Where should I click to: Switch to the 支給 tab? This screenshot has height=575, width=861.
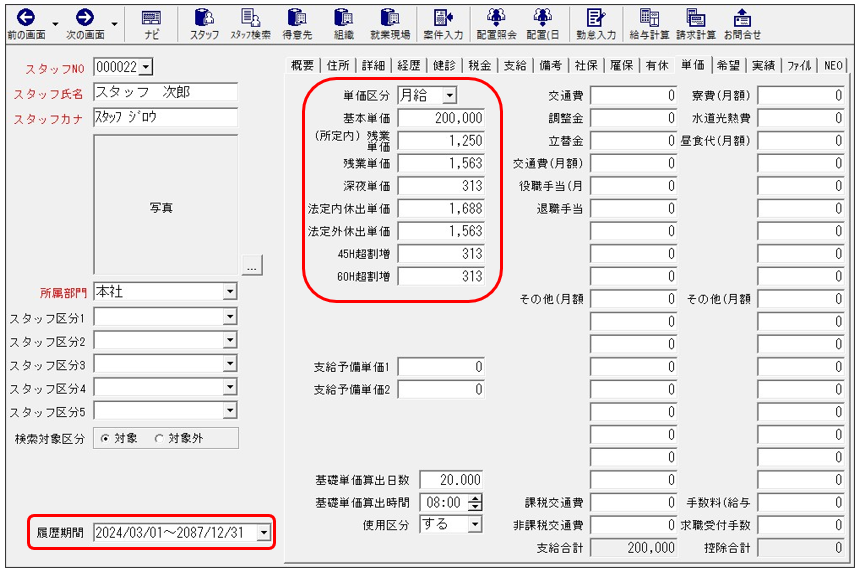(x=515, y=65)
